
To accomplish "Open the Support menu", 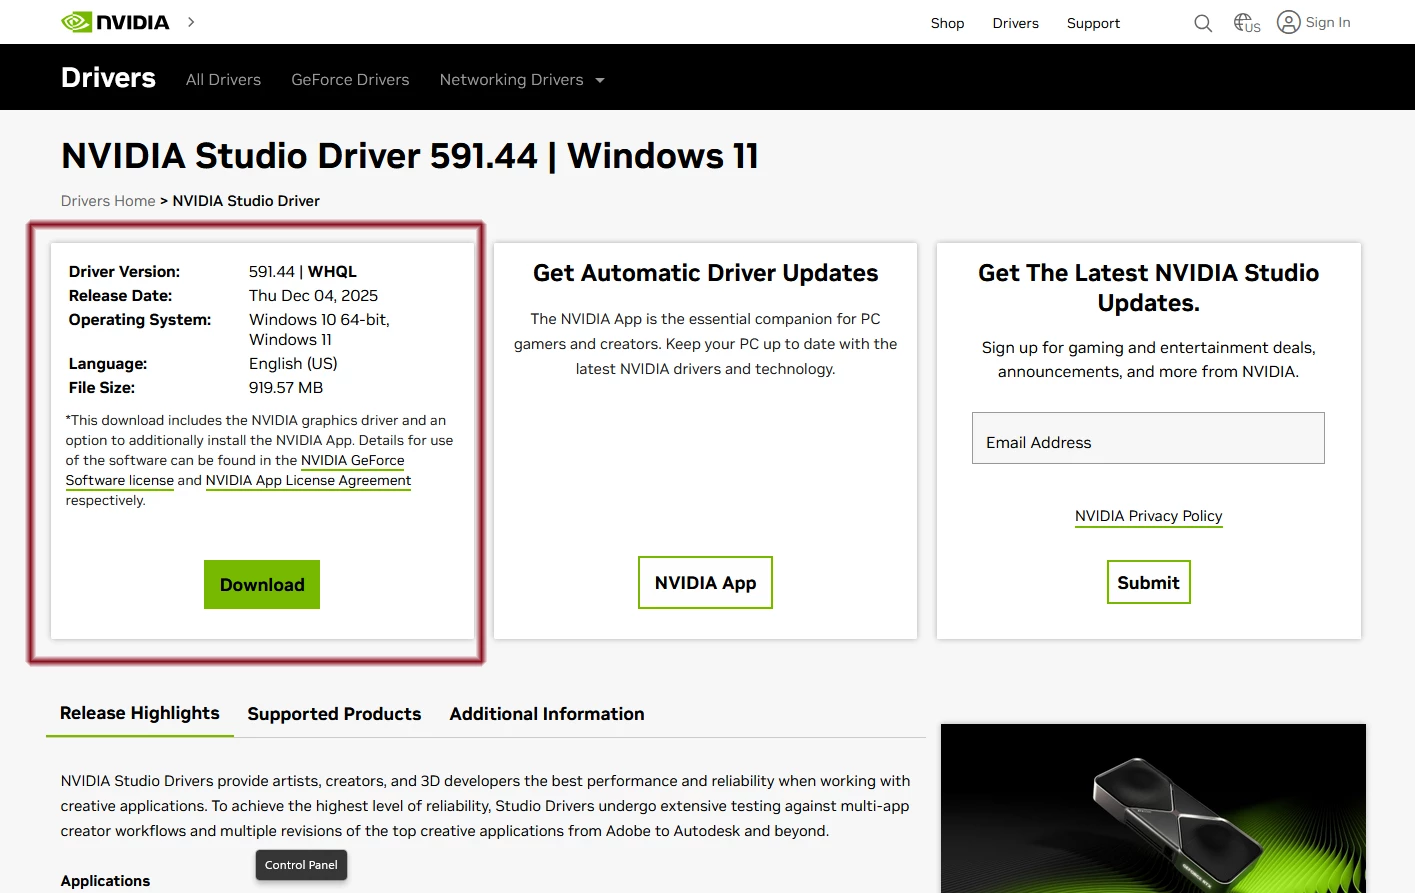I will [x=1093, y=23].
